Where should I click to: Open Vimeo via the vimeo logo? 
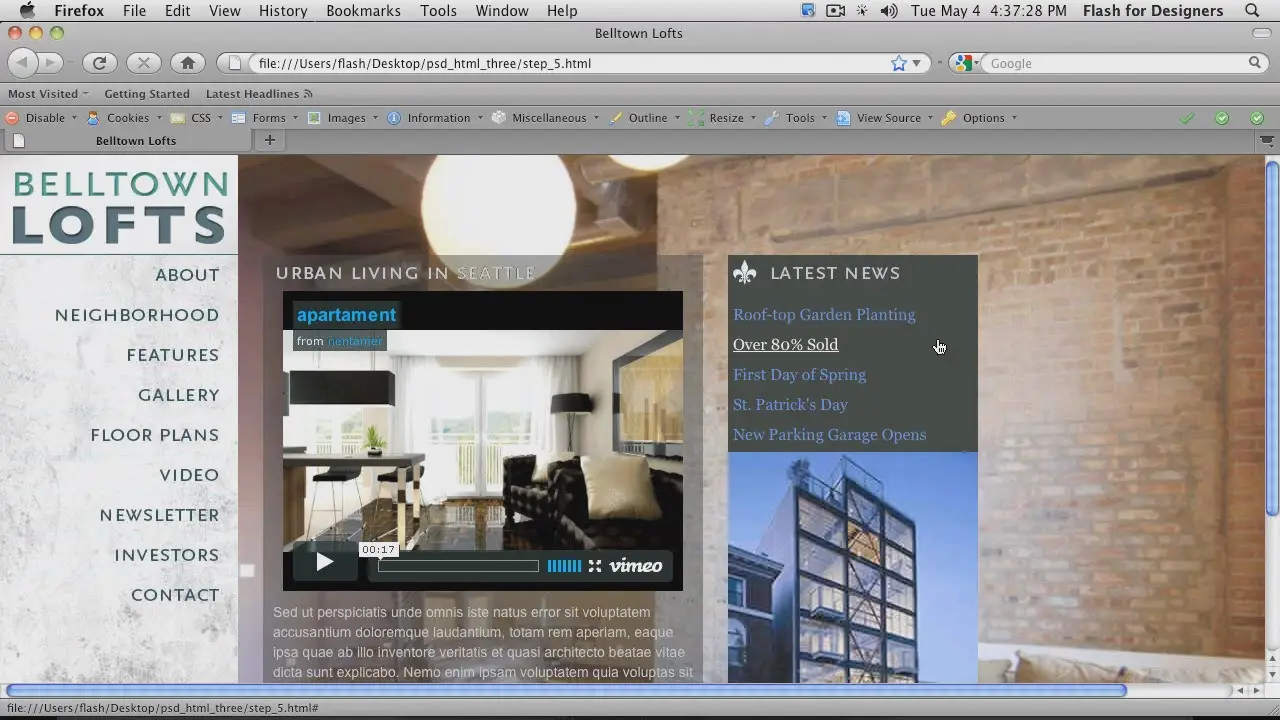pyautogui.click(x=636, y=566)
